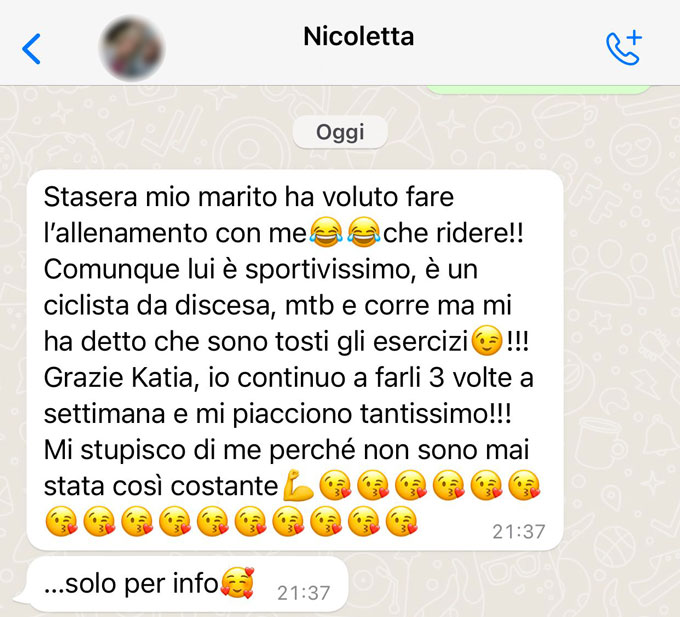
Task: Tap the green outgoing bubble edge at top
Action: (x=538, y=90)
